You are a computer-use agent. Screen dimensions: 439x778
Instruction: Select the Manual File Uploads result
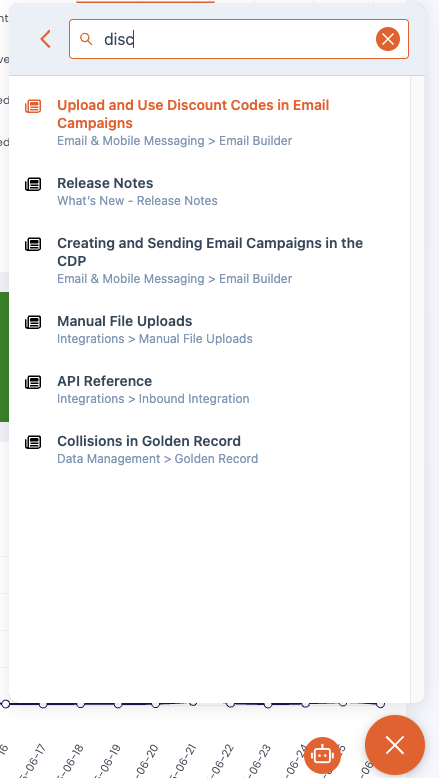(x=125, y=321)
